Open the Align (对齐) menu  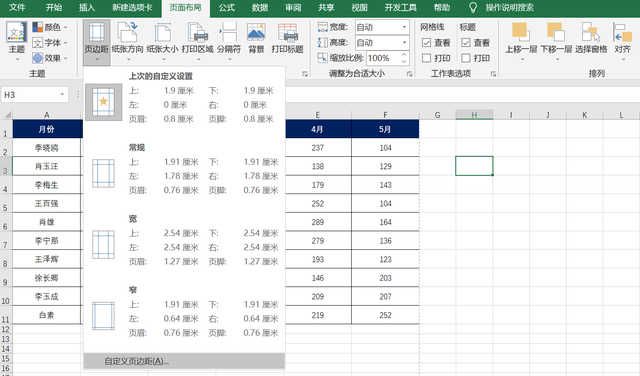pos(622,42)
